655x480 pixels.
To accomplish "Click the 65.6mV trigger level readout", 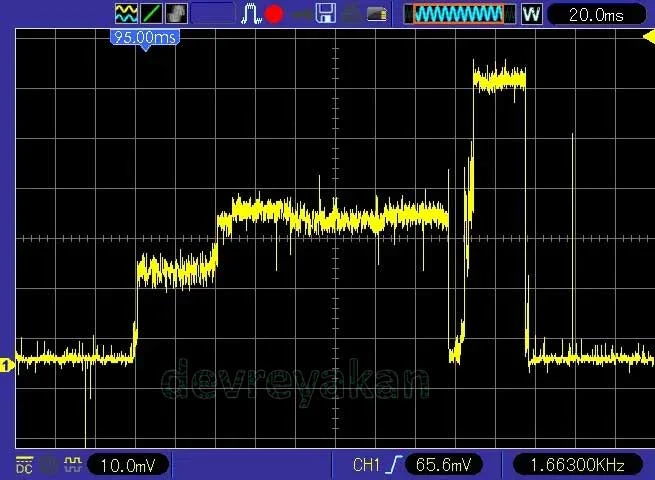I will [444, 465].
